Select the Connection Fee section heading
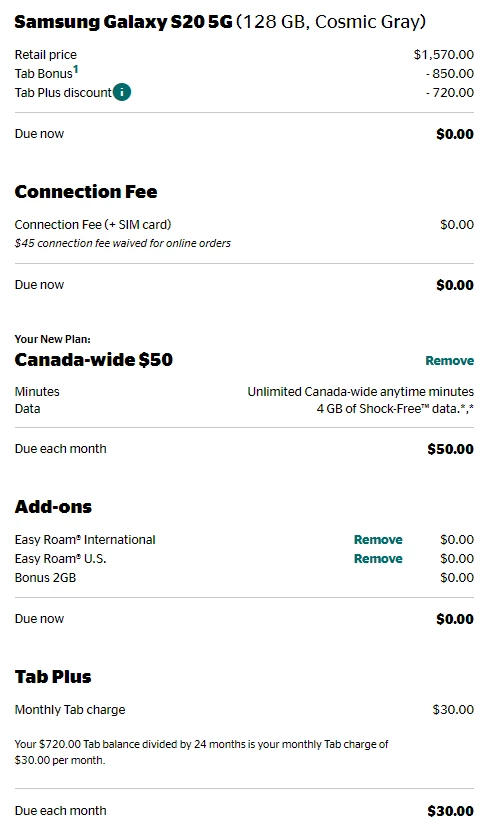Screen dimensions: 490x834 click(x=86, y=191)
